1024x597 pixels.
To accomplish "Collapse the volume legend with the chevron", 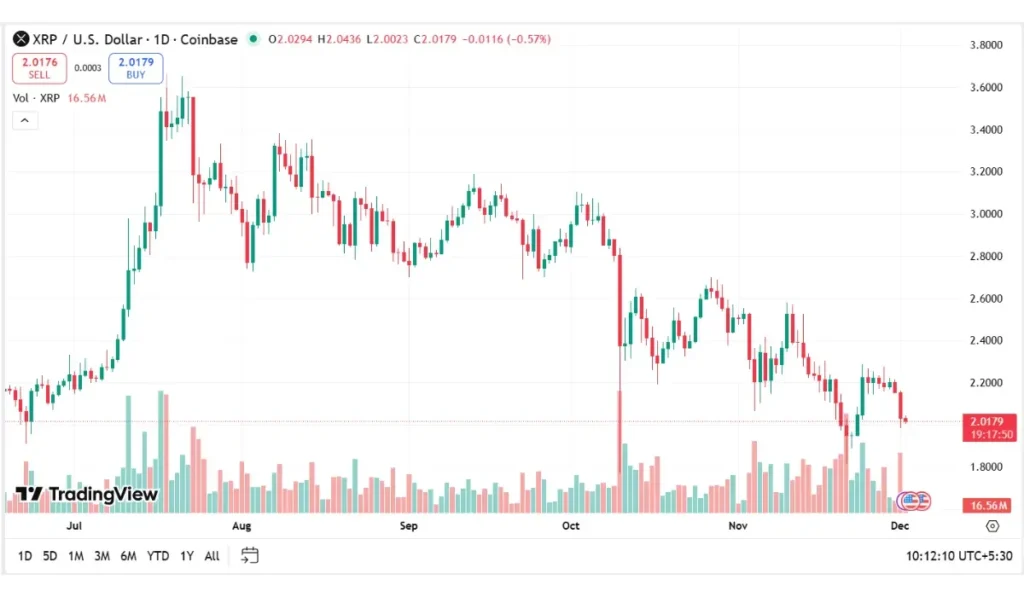I will [x=24, y=120].
